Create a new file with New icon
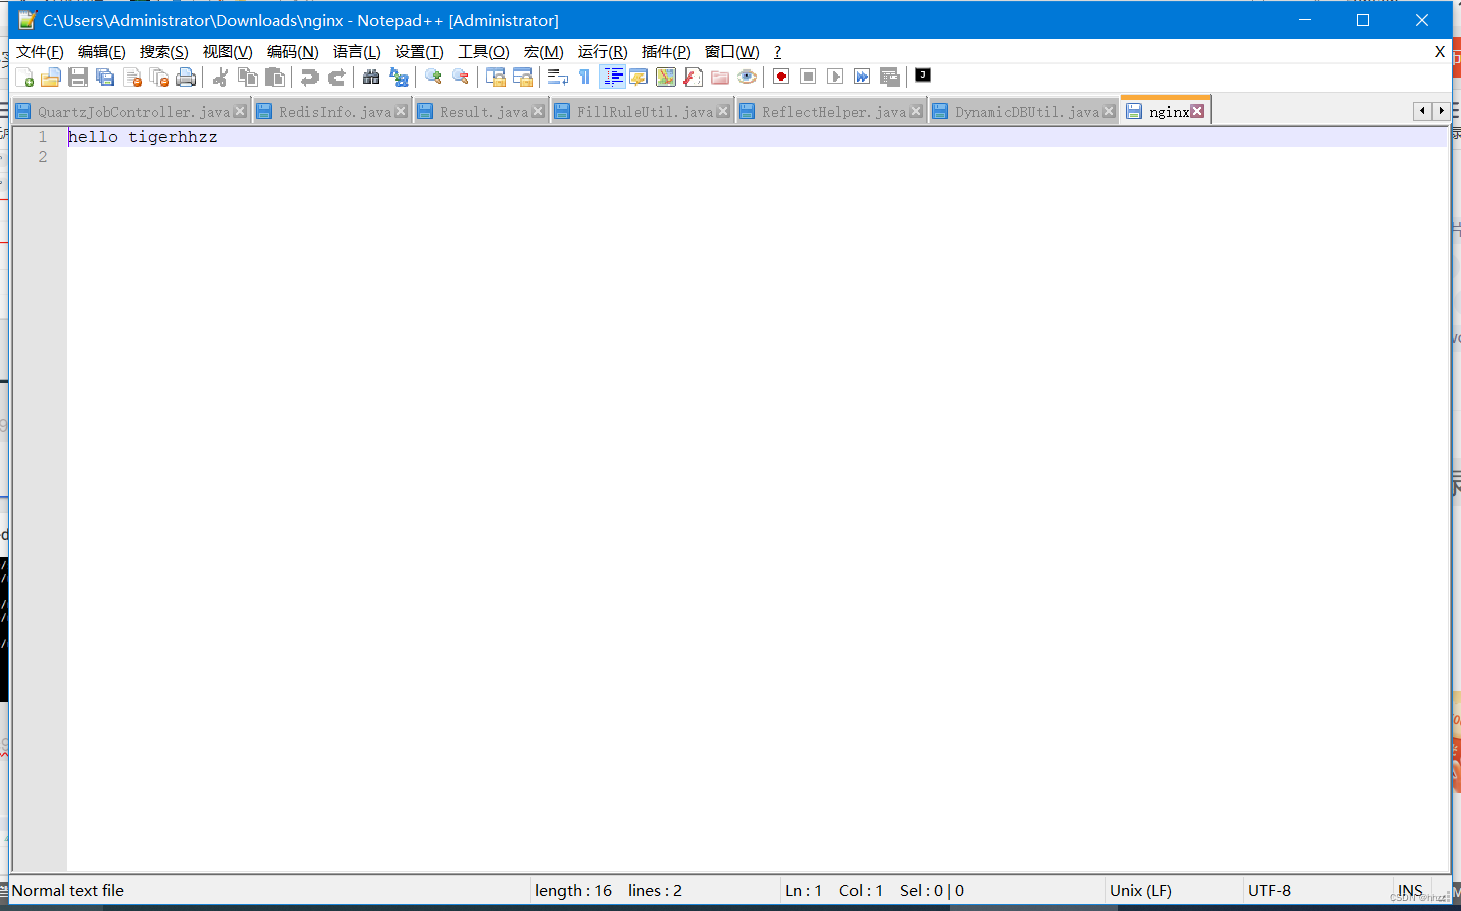The width and height of the screenshot is (1461, 911). (x=25, y=77)
